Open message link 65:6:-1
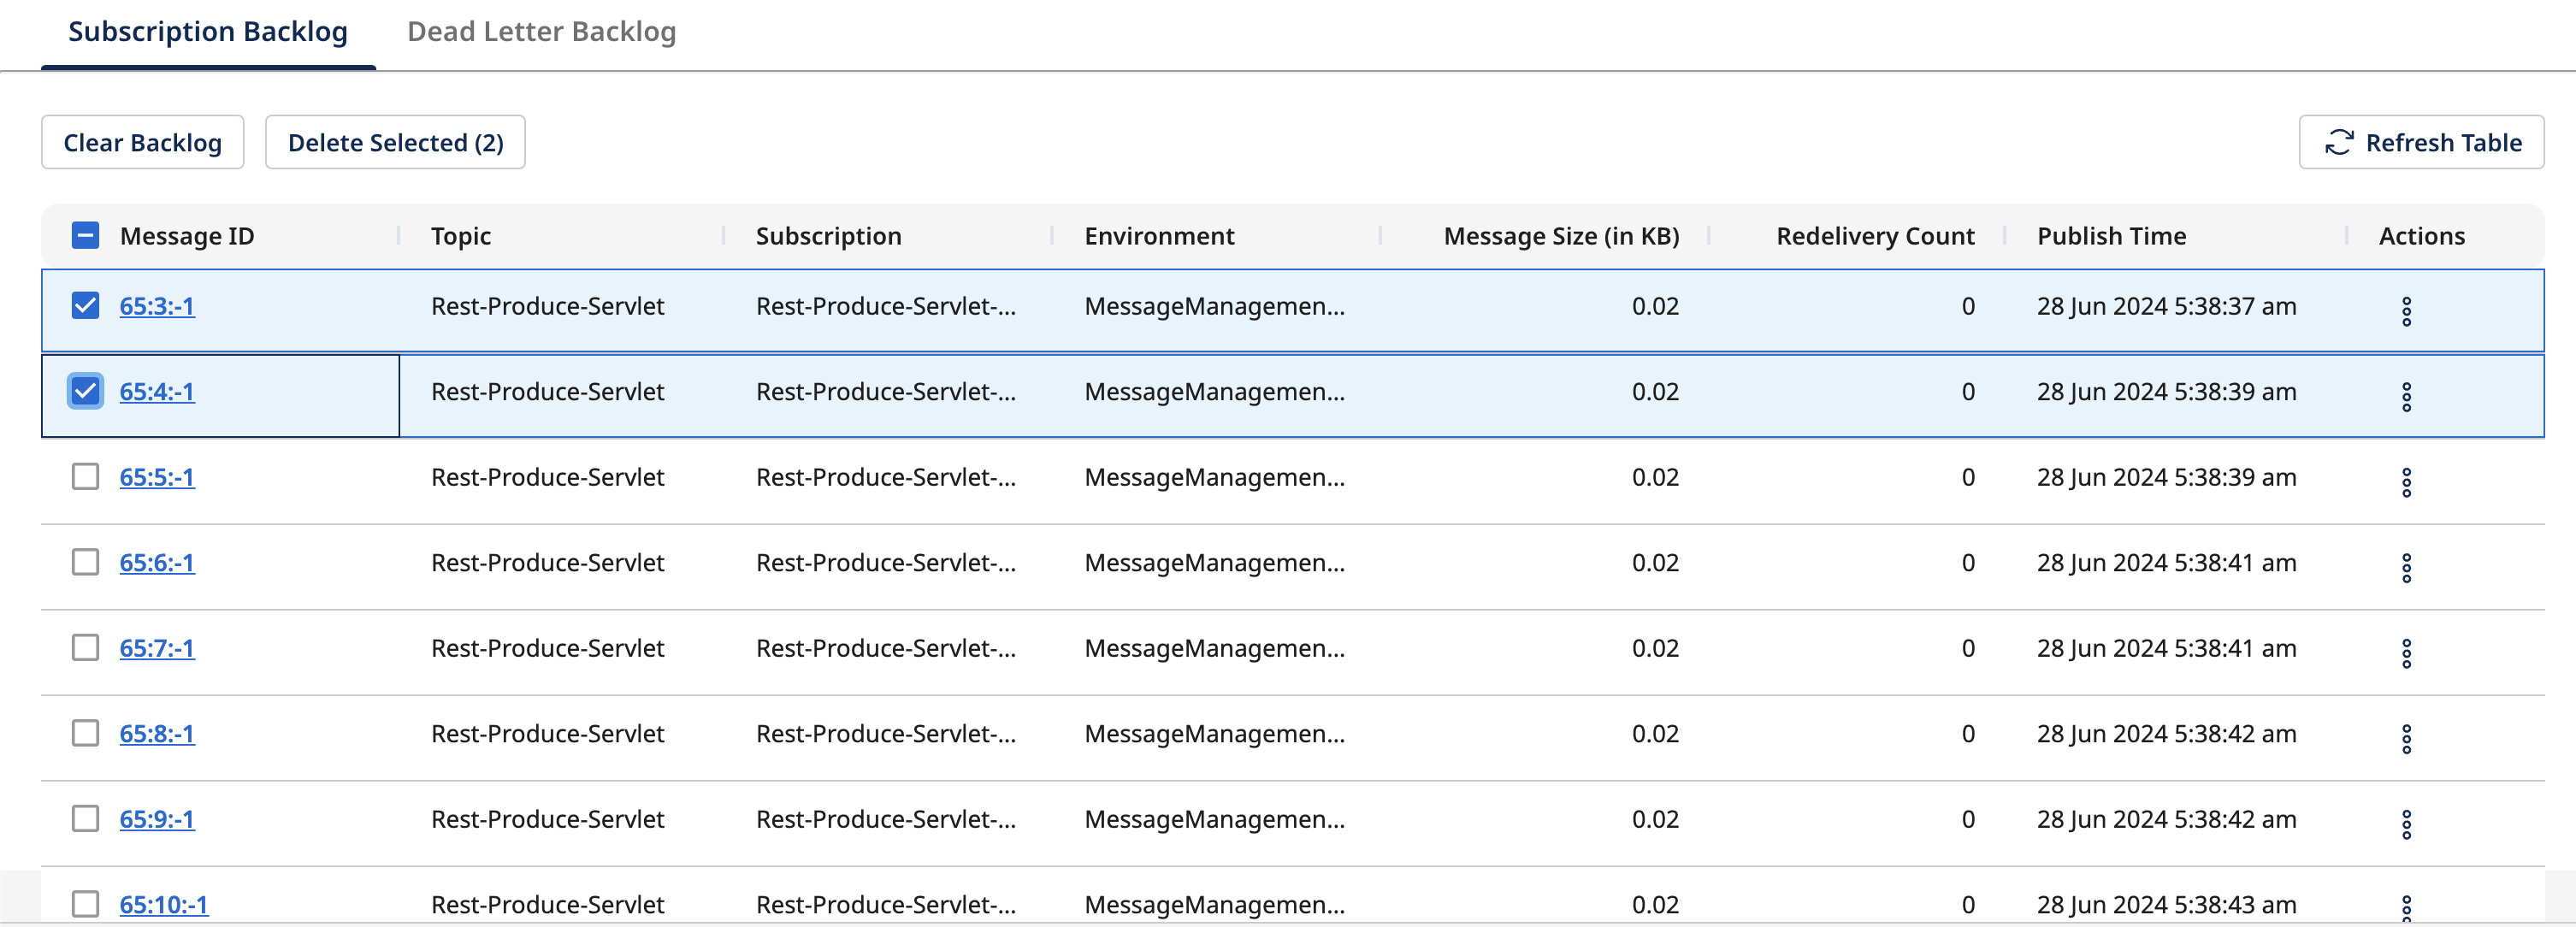Viewport: 2576px width, 927px height. [157, 563]
